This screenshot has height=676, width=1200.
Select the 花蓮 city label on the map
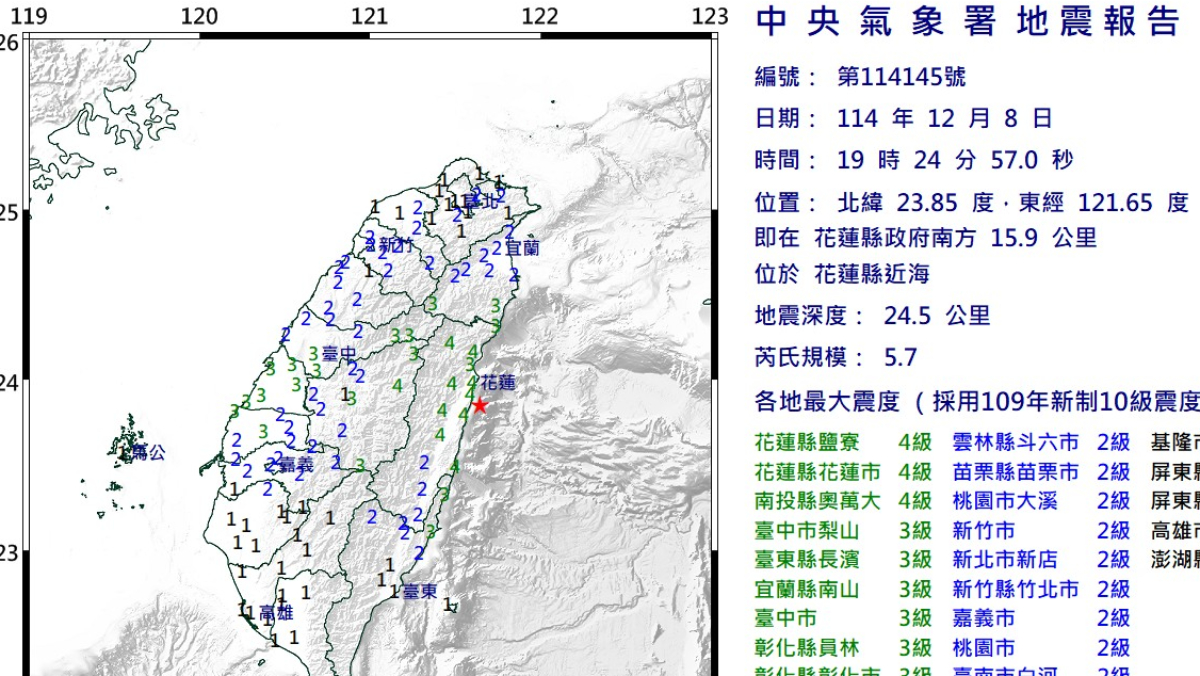[497, 383]
